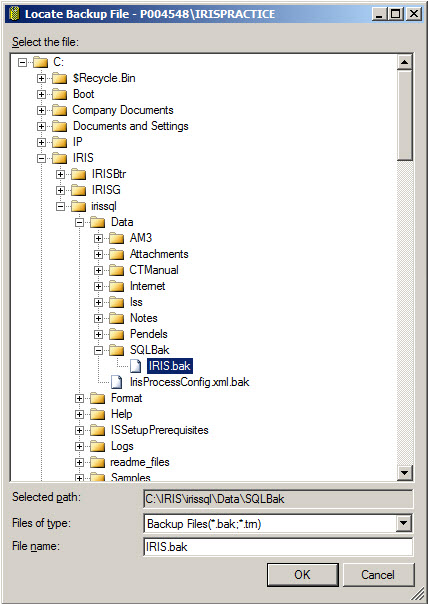Expand the Boot folder node

point(41,94)
